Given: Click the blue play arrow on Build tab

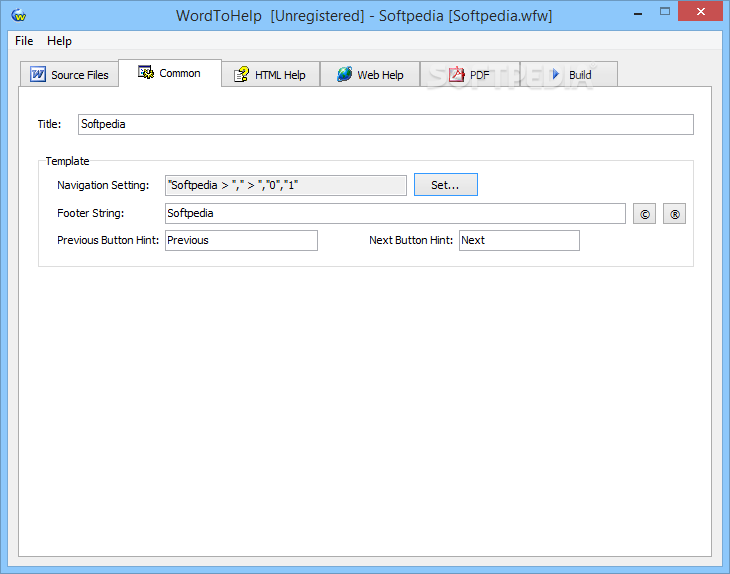Looking at the screenshot, I should click(555, 74).
